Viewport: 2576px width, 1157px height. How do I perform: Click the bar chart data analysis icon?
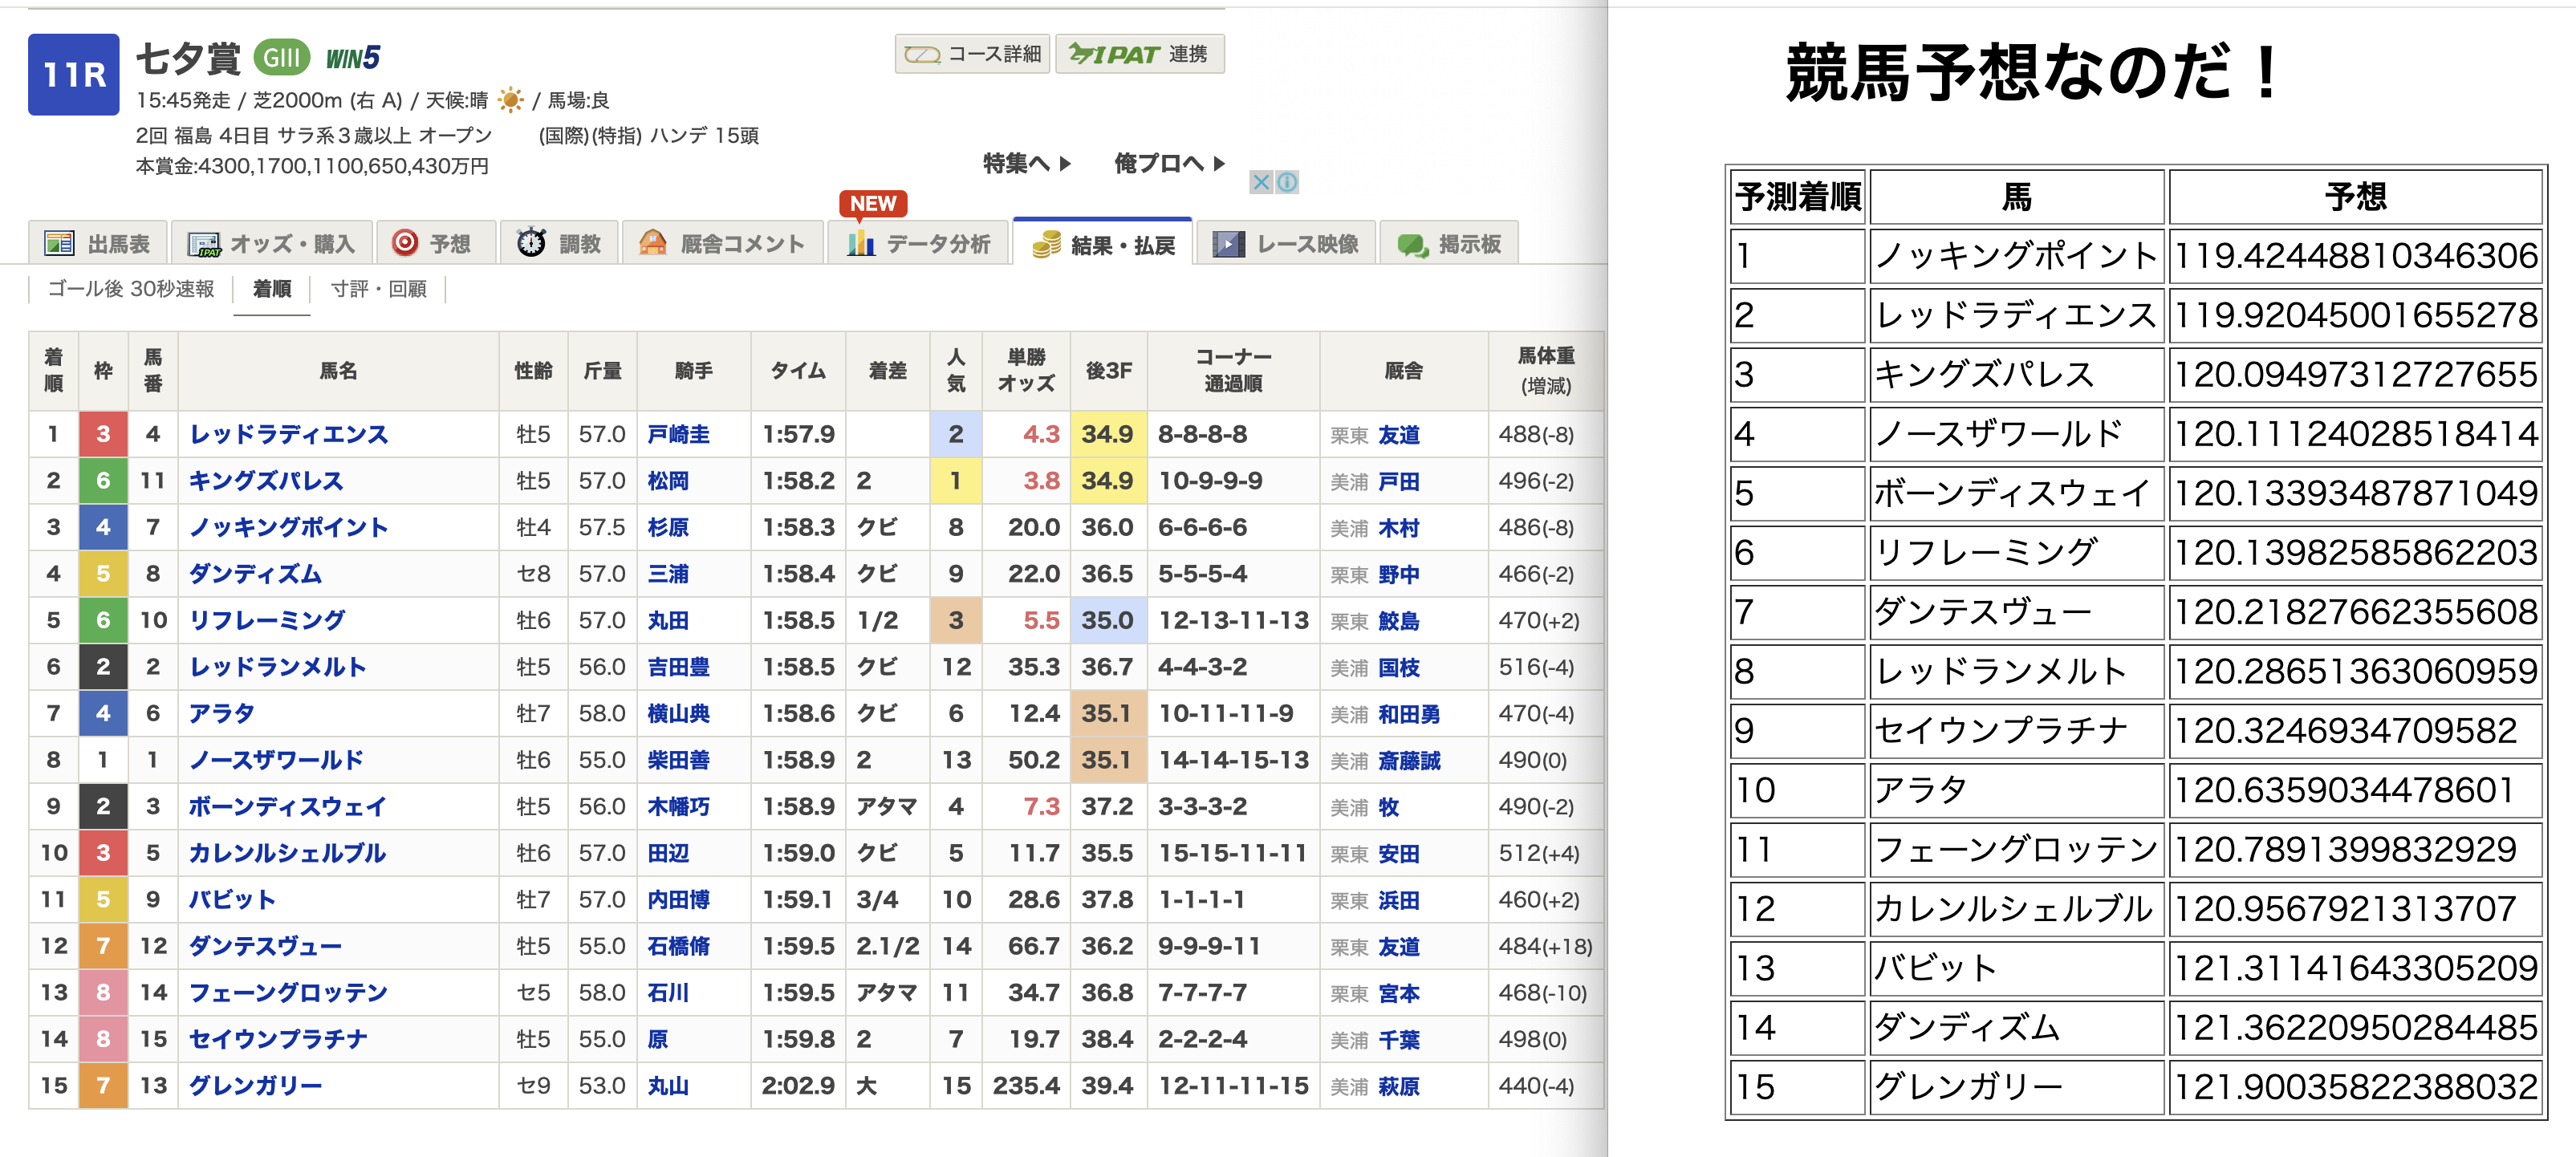(861, 243)
